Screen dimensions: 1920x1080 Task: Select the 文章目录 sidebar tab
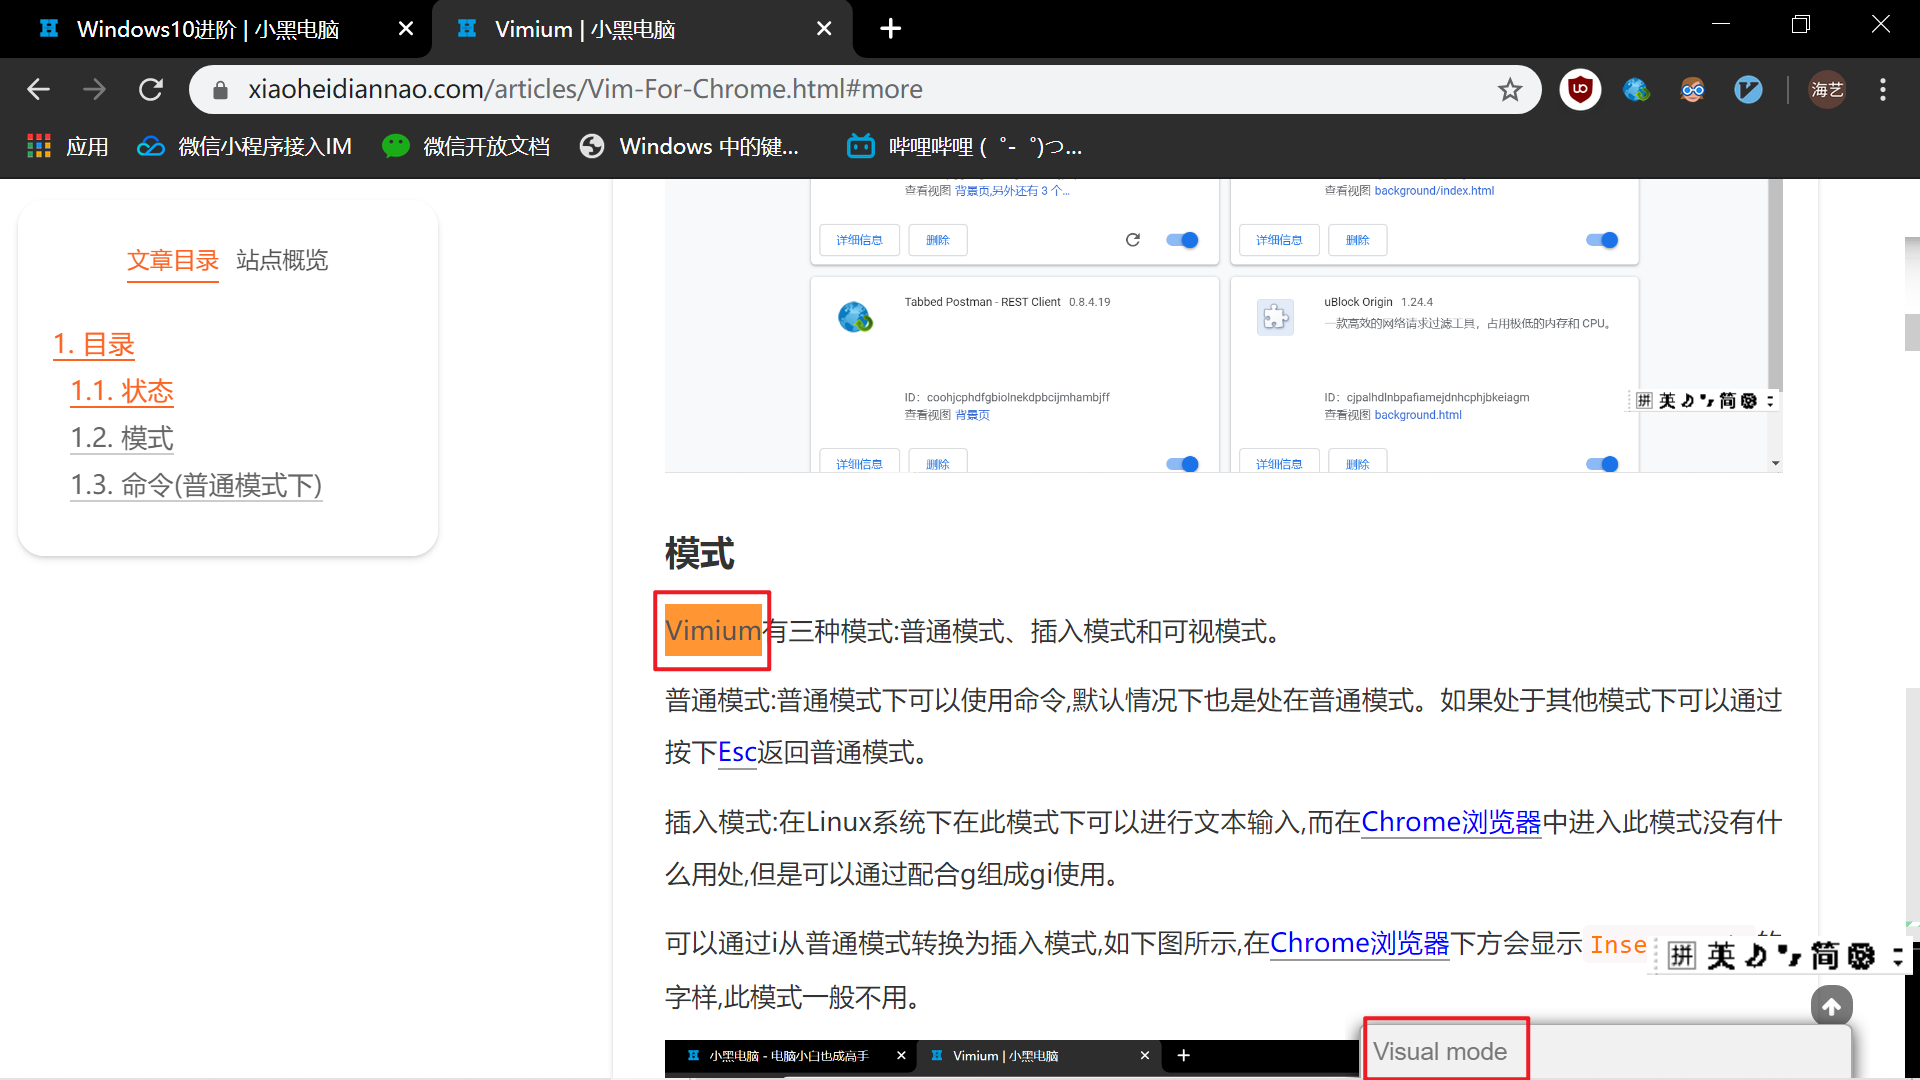coord(172,261)
